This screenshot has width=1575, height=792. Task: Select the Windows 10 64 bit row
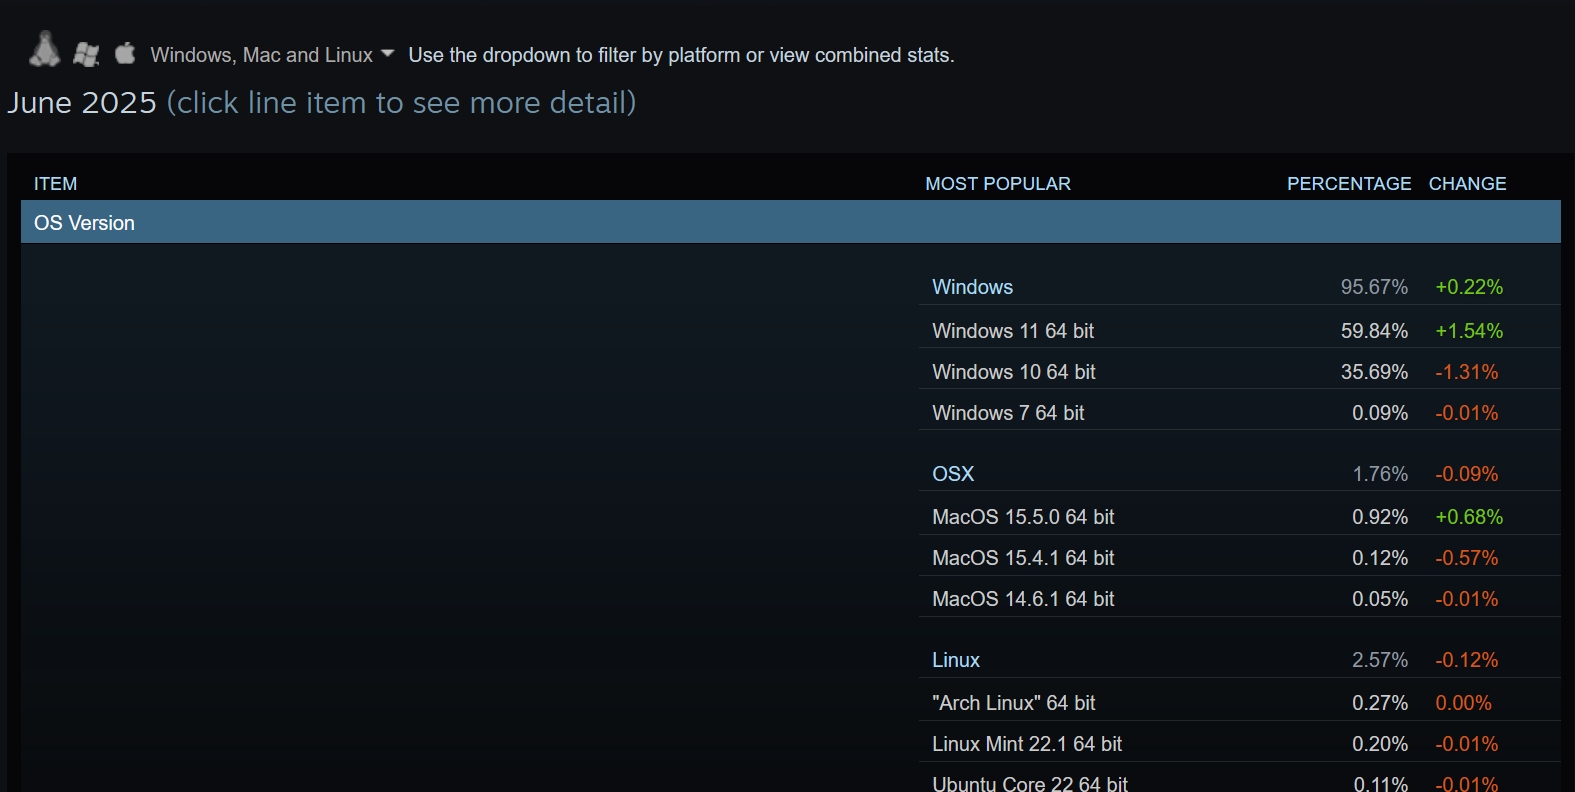1240,371
